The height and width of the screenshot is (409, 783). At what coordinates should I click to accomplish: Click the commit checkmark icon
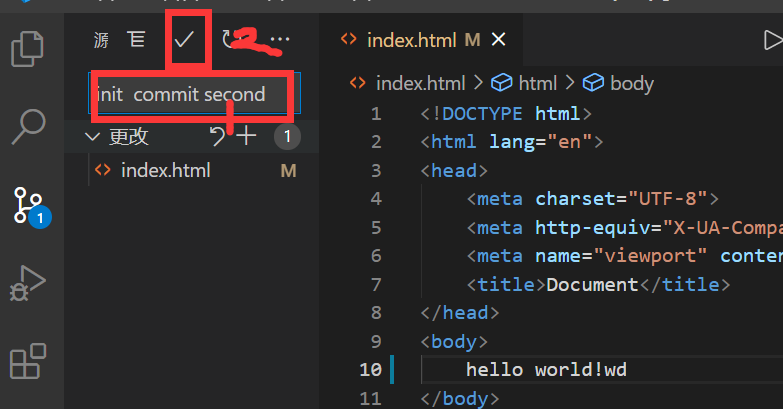pos(184,40)
